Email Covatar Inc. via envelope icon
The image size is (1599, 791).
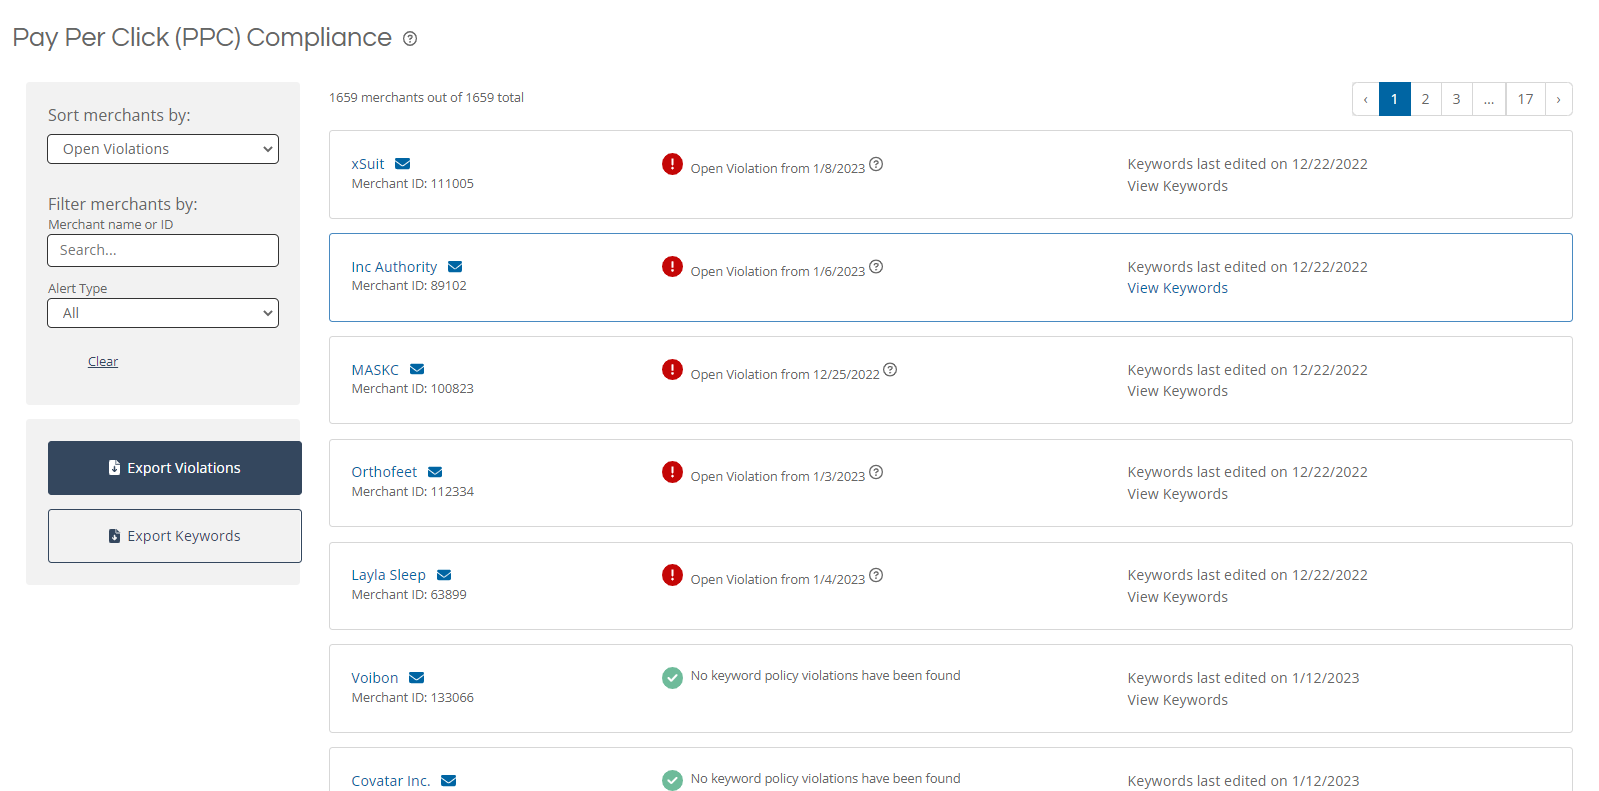click(x=449, y=781)
